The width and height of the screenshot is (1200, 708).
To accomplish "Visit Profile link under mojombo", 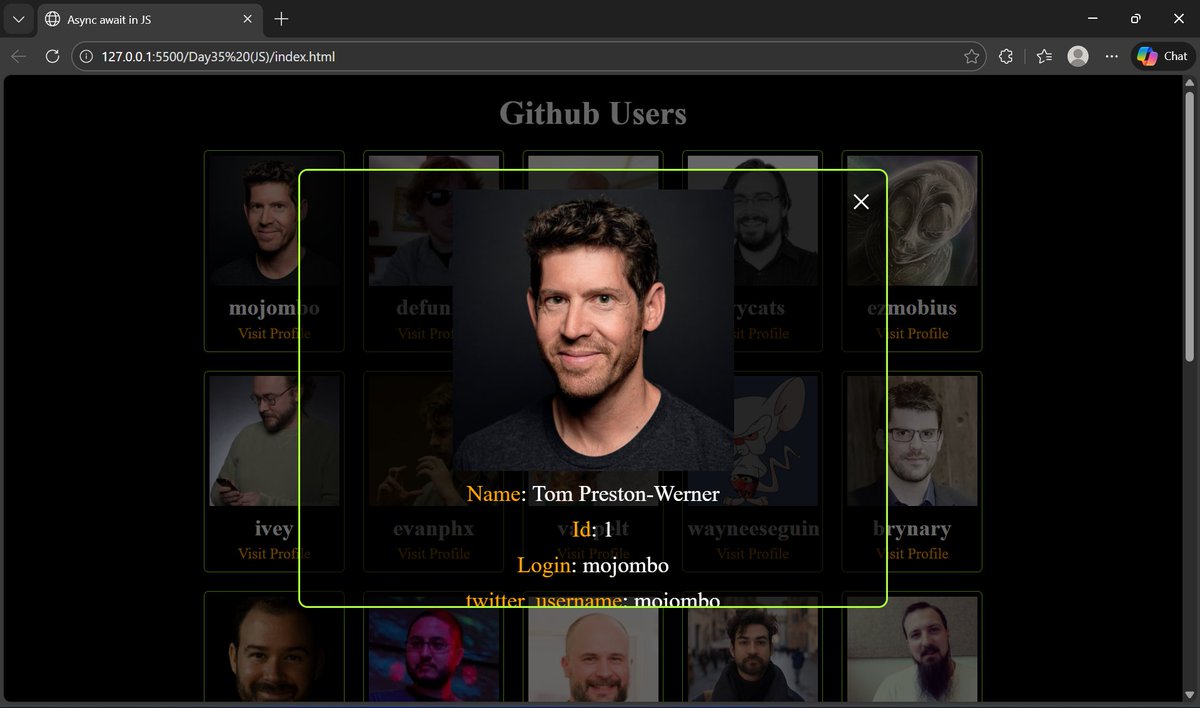I will [274, 333].
